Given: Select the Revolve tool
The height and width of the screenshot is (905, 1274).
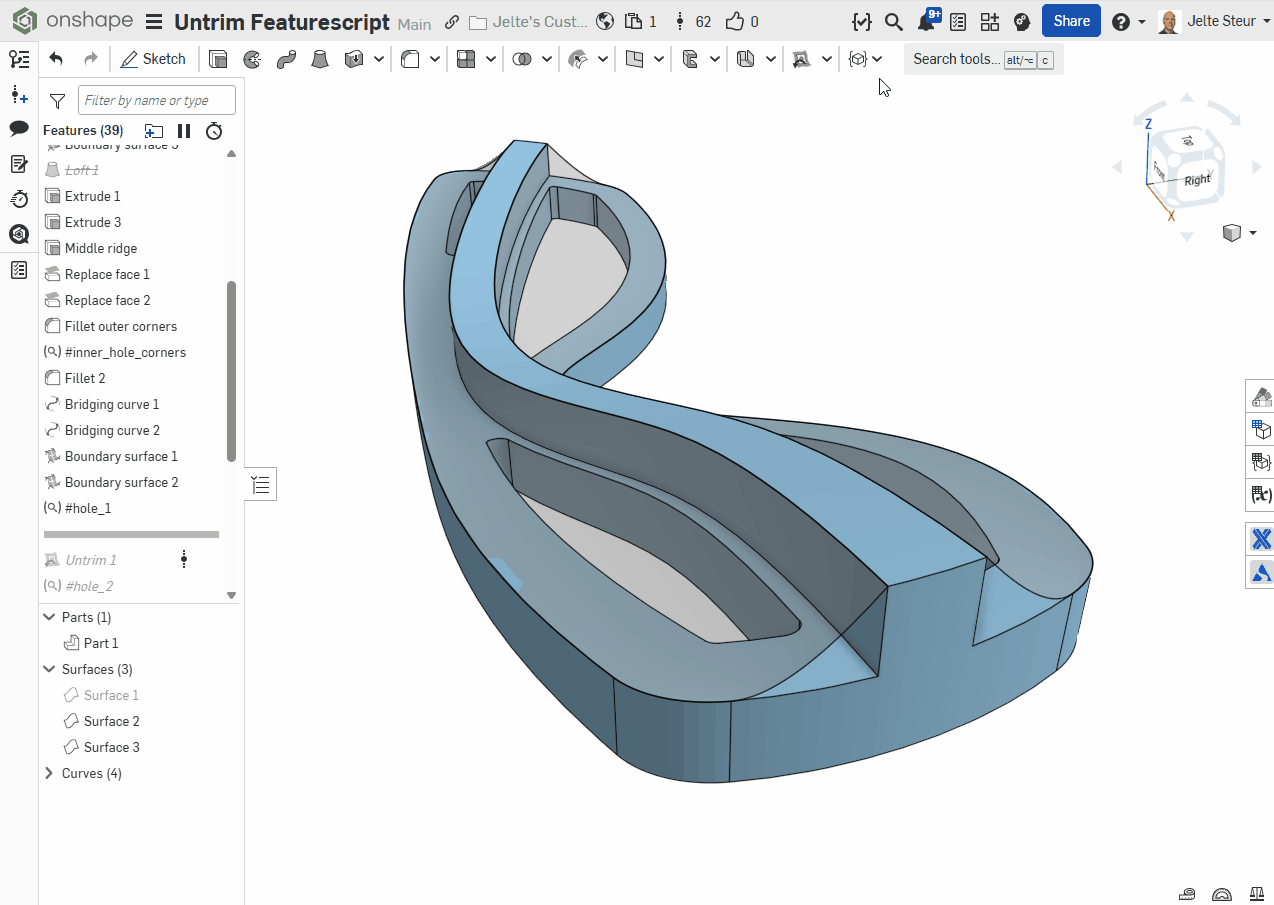Looking at the screenshot, I should tap(252, 59).
